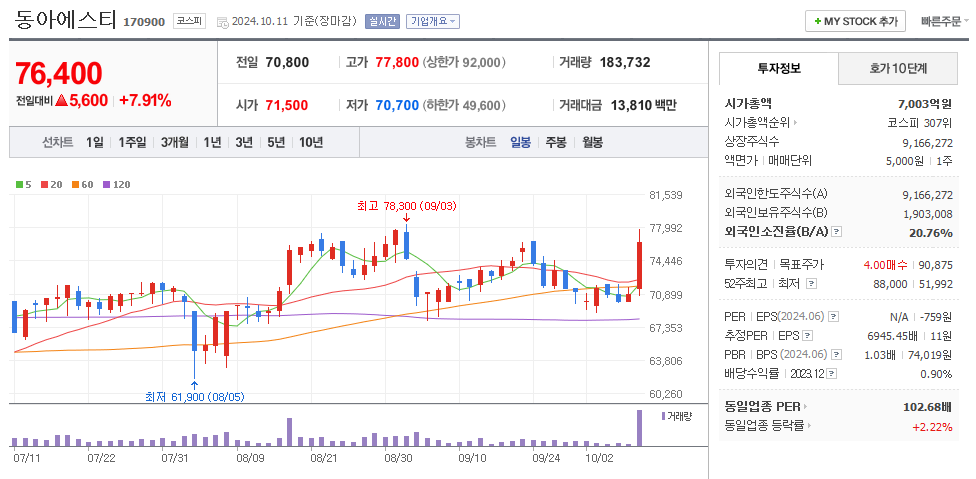Click the 거래량 value 183,732
Screen dimensions: 976x479
[625, 62]
